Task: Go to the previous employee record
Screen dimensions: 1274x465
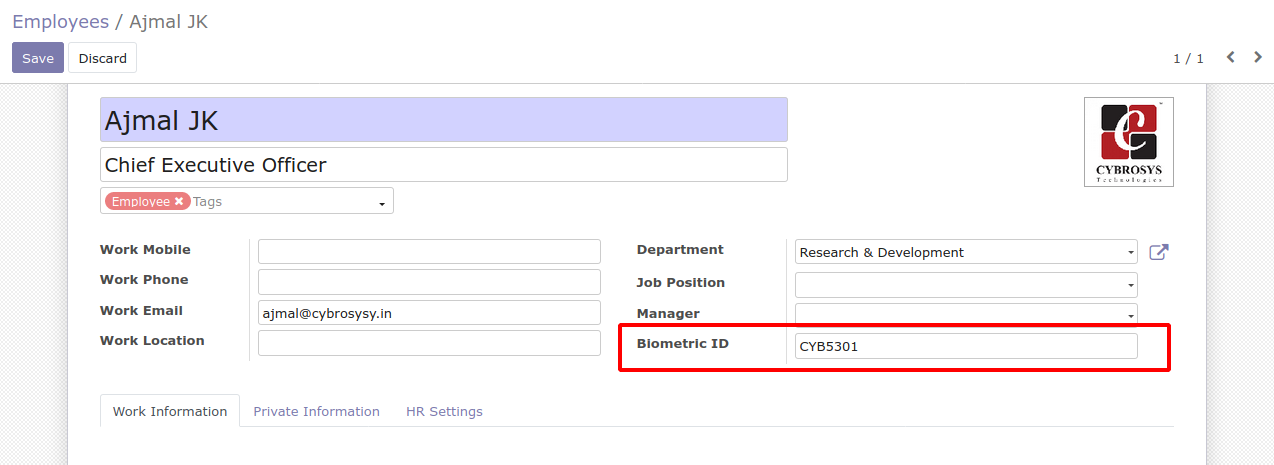Action: 1231,58
